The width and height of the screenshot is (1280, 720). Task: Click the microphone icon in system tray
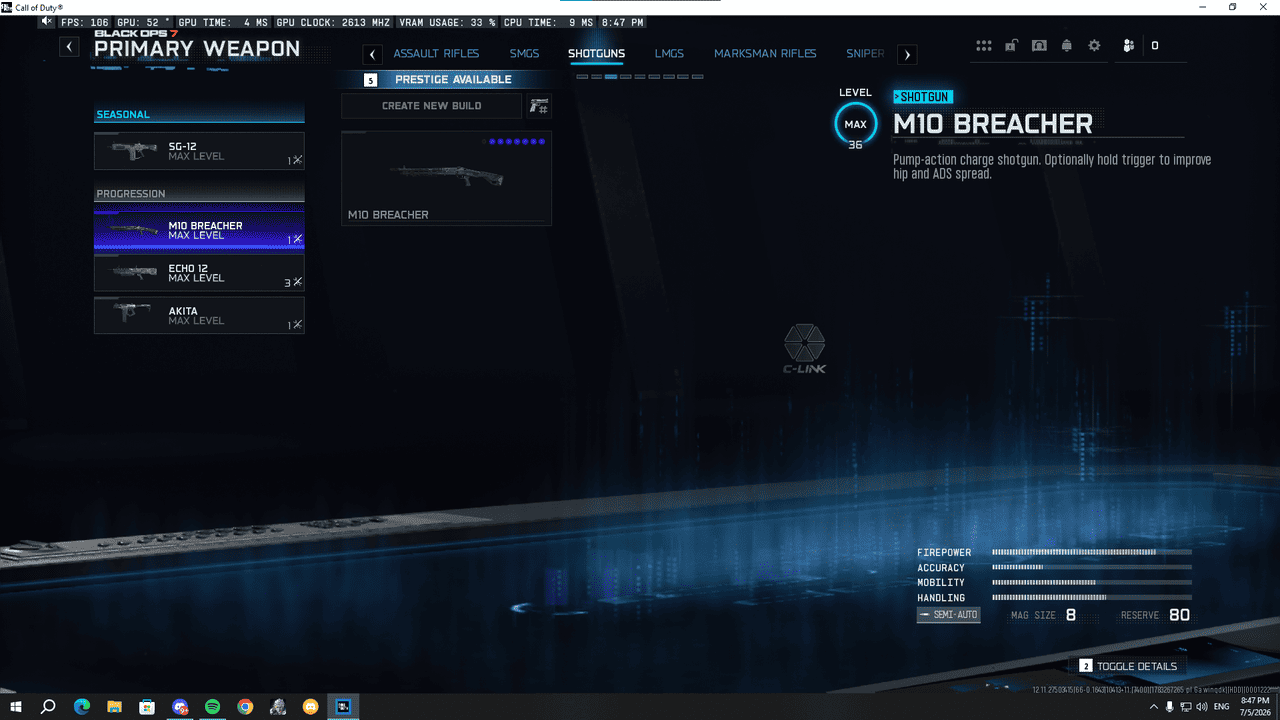coord(1169,707)
